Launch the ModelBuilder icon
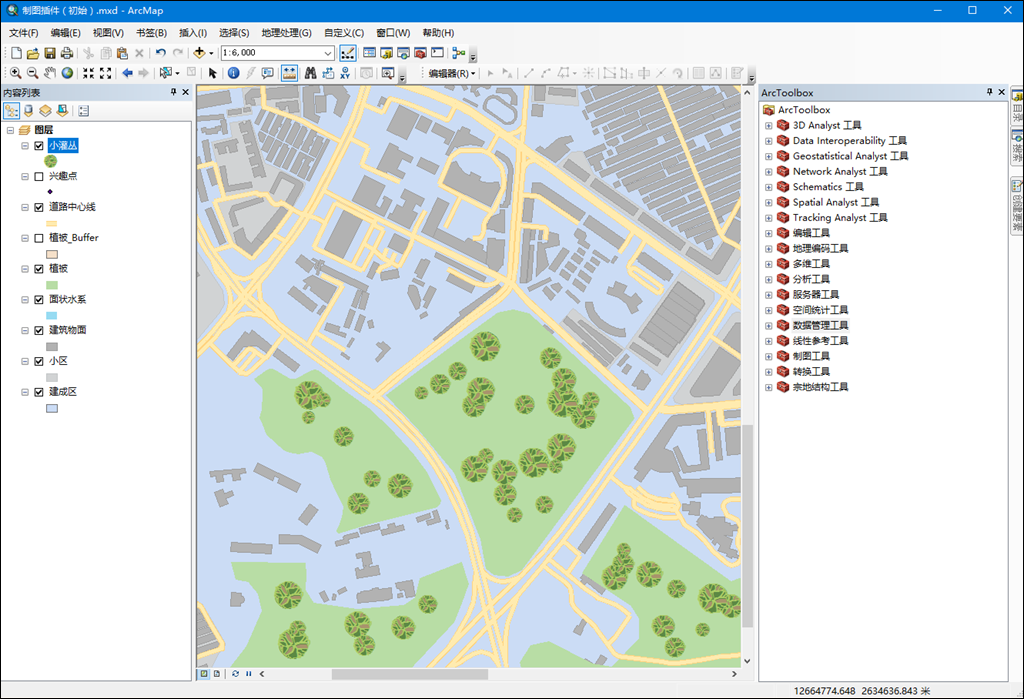 tap(459, 53)
